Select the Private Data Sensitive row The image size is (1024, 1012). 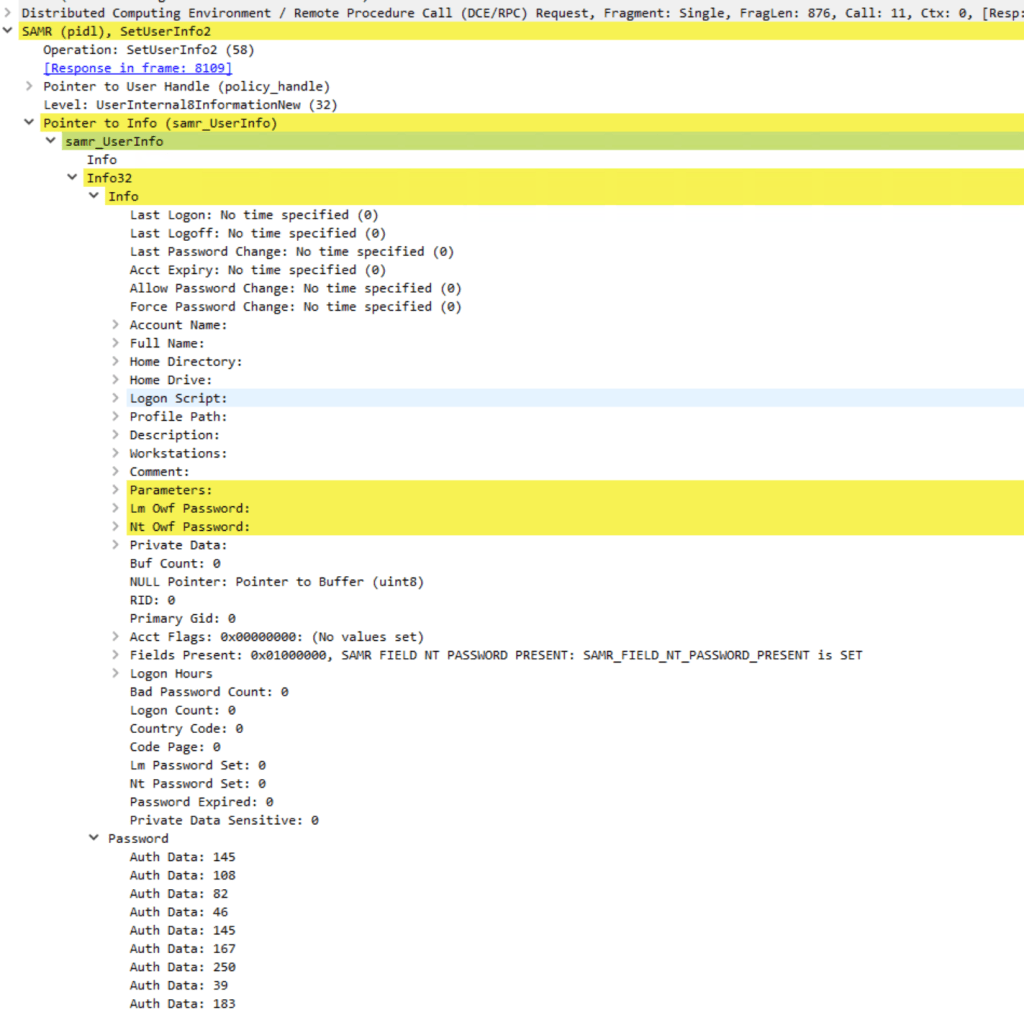(x=224, y=820)
